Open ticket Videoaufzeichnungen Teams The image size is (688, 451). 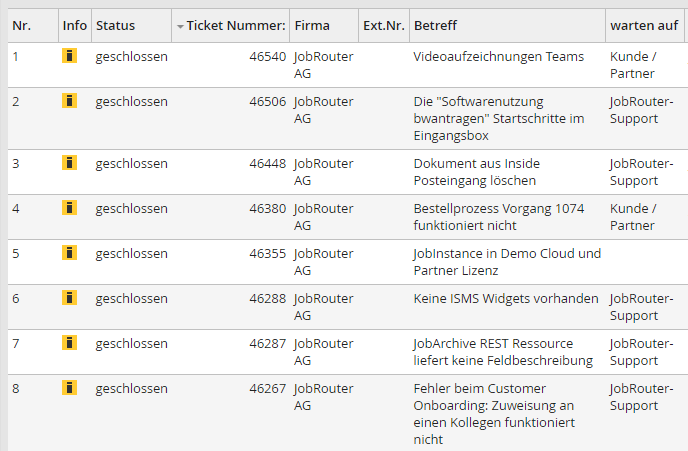coord(498,57)
